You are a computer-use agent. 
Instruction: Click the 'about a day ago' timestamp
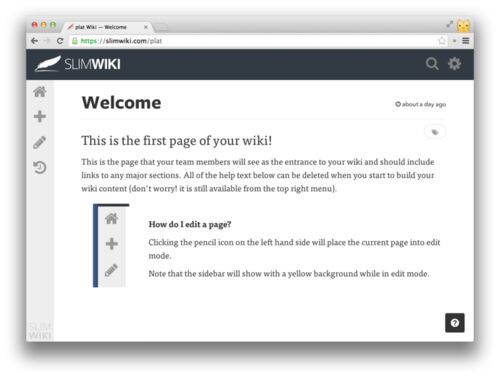(x=421, y=104)
